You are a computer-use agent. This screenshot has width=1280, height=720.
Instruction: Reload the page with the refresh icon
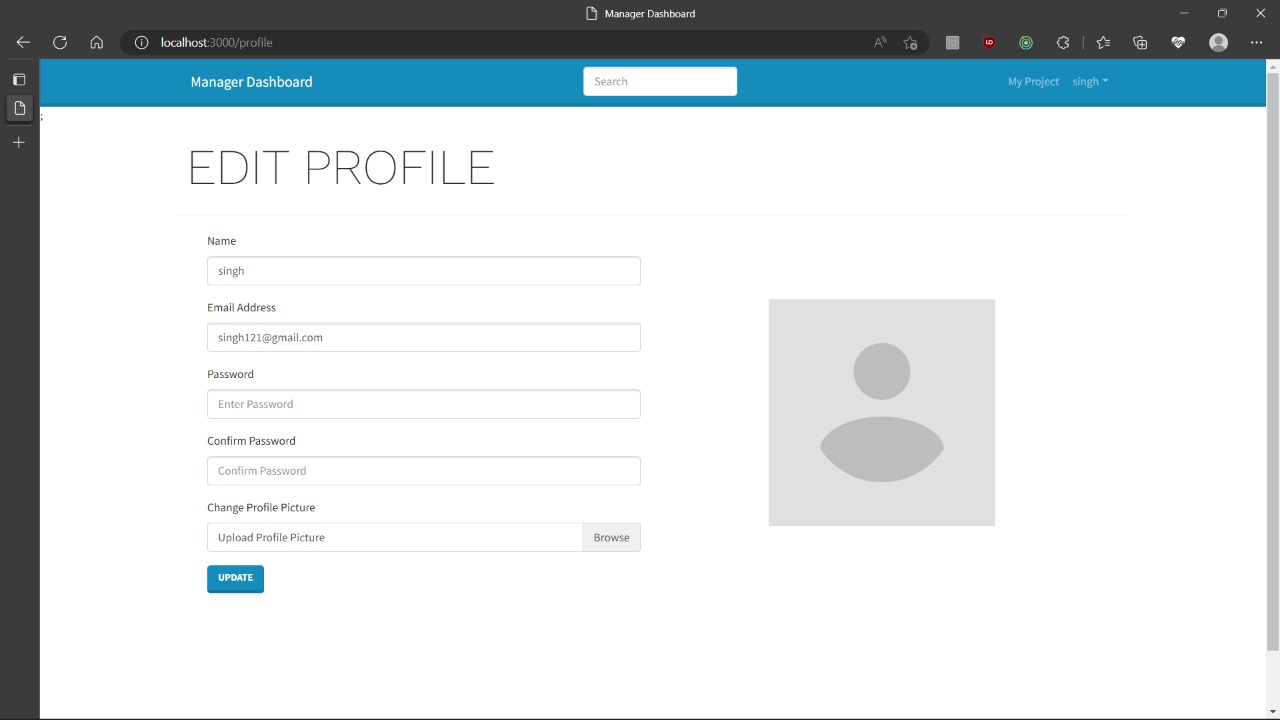point(60,42)
